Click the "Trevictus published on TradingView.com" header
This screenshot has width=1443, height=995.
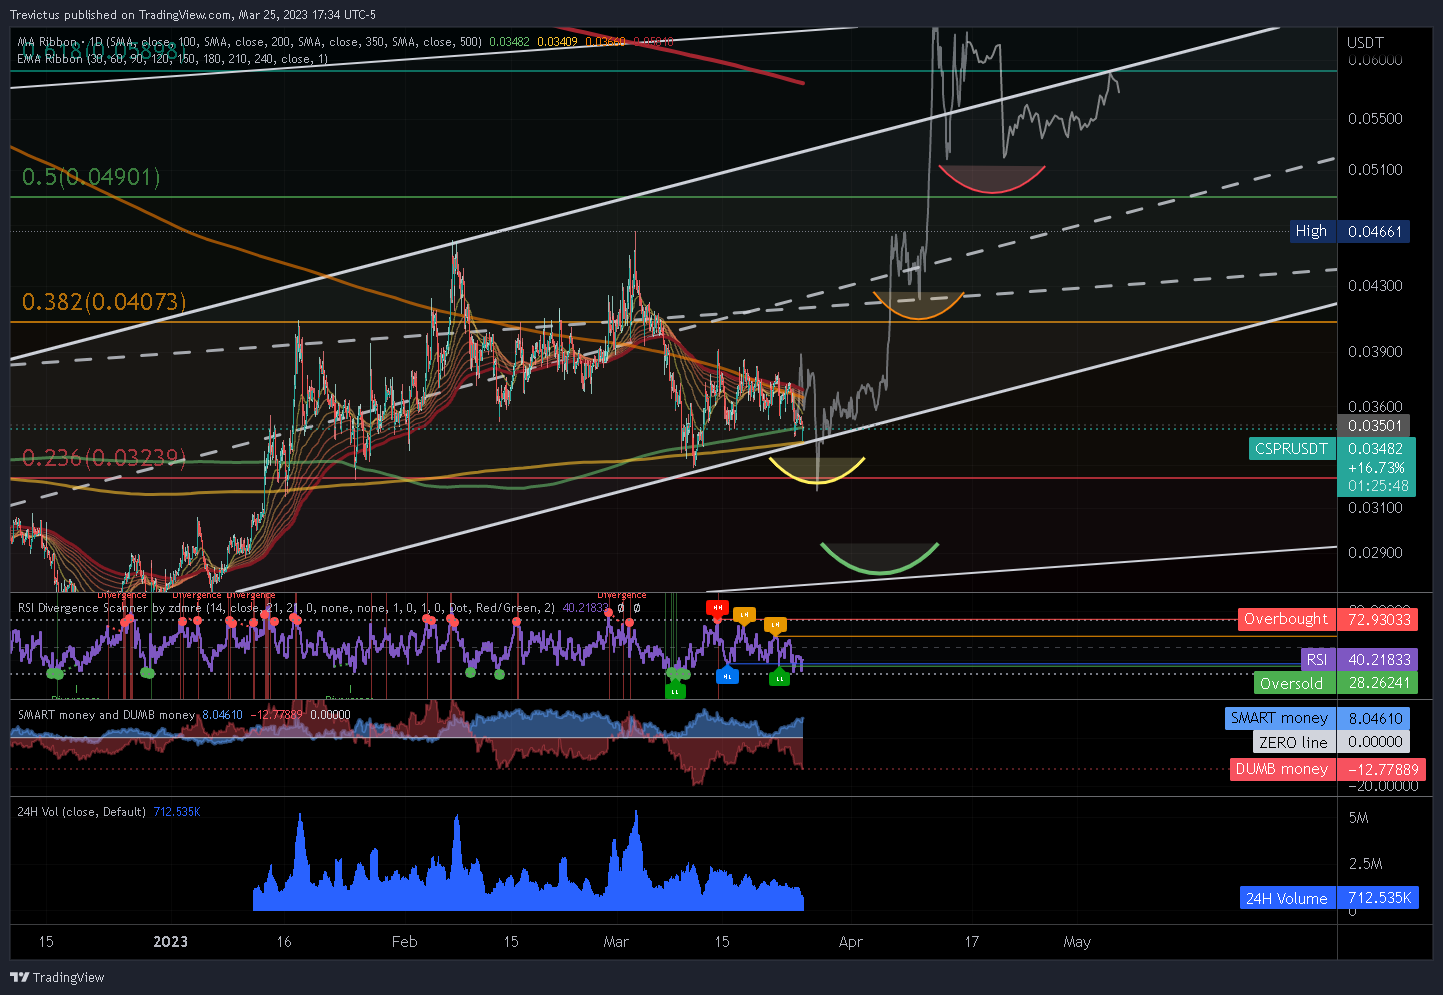click(x=193, y=14)
